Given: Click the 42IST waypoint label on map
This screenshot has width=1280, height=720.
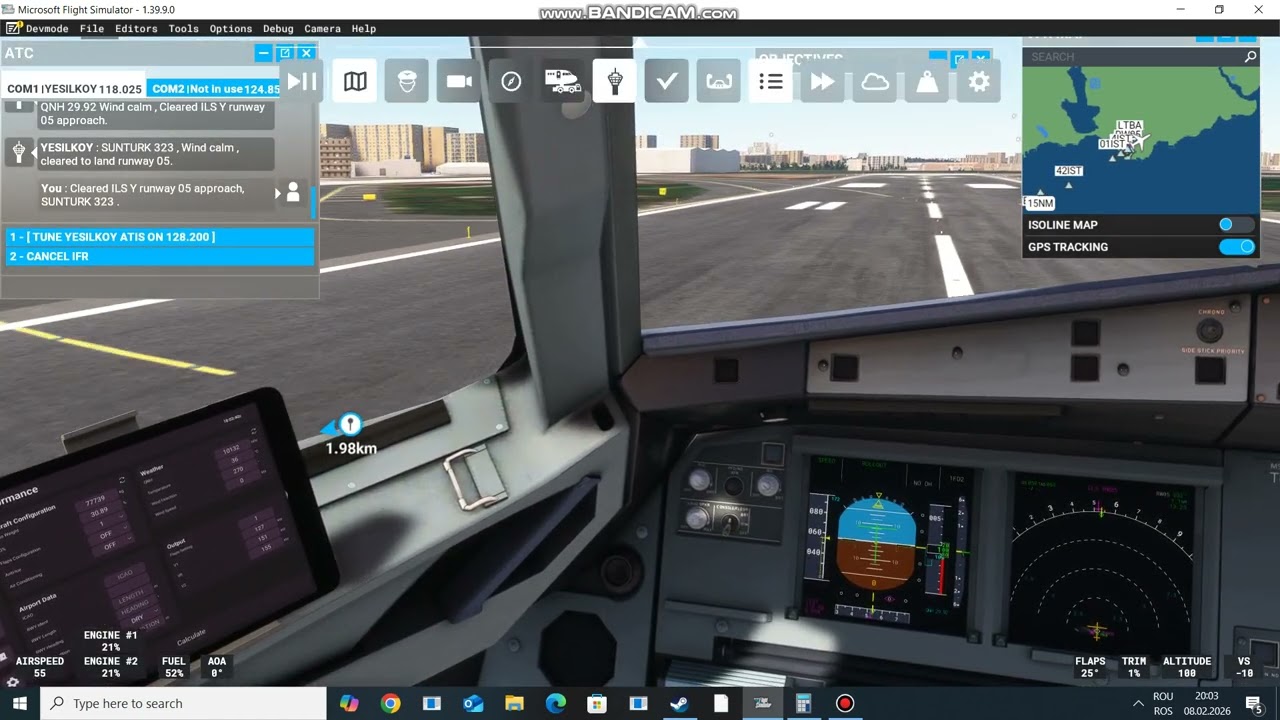Looking at the screenshot, I should tap(1069, 171).
